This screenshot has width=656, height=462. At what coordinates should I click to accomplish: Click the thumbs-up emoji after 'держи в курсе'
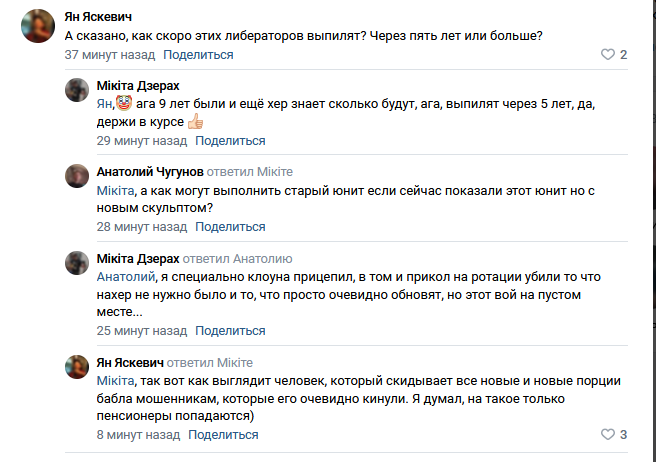(x=195, y=122)
